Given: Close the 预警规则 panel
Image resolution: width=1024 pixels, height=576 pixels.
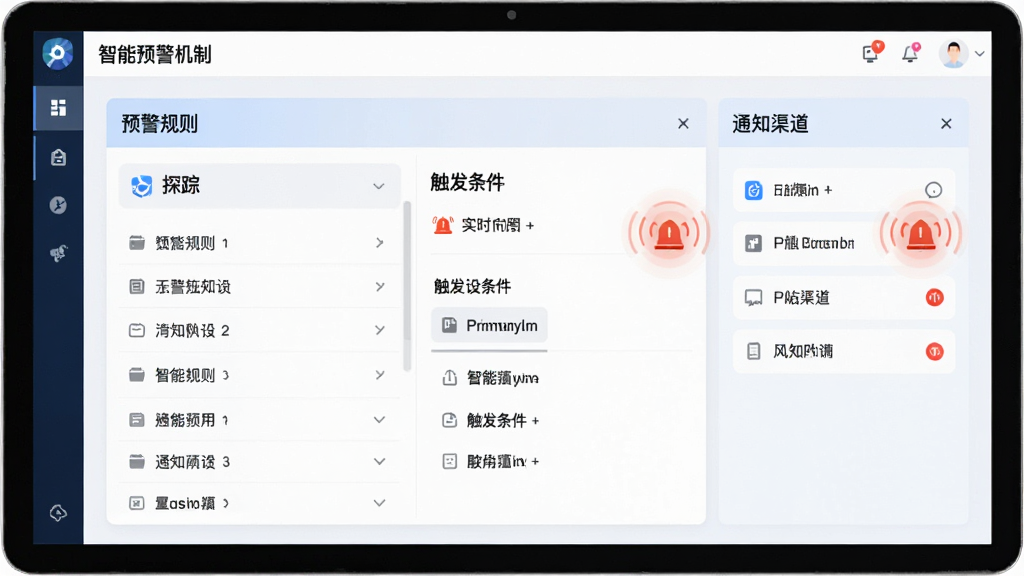Looking at the screenshot, I should coord(683,123).
